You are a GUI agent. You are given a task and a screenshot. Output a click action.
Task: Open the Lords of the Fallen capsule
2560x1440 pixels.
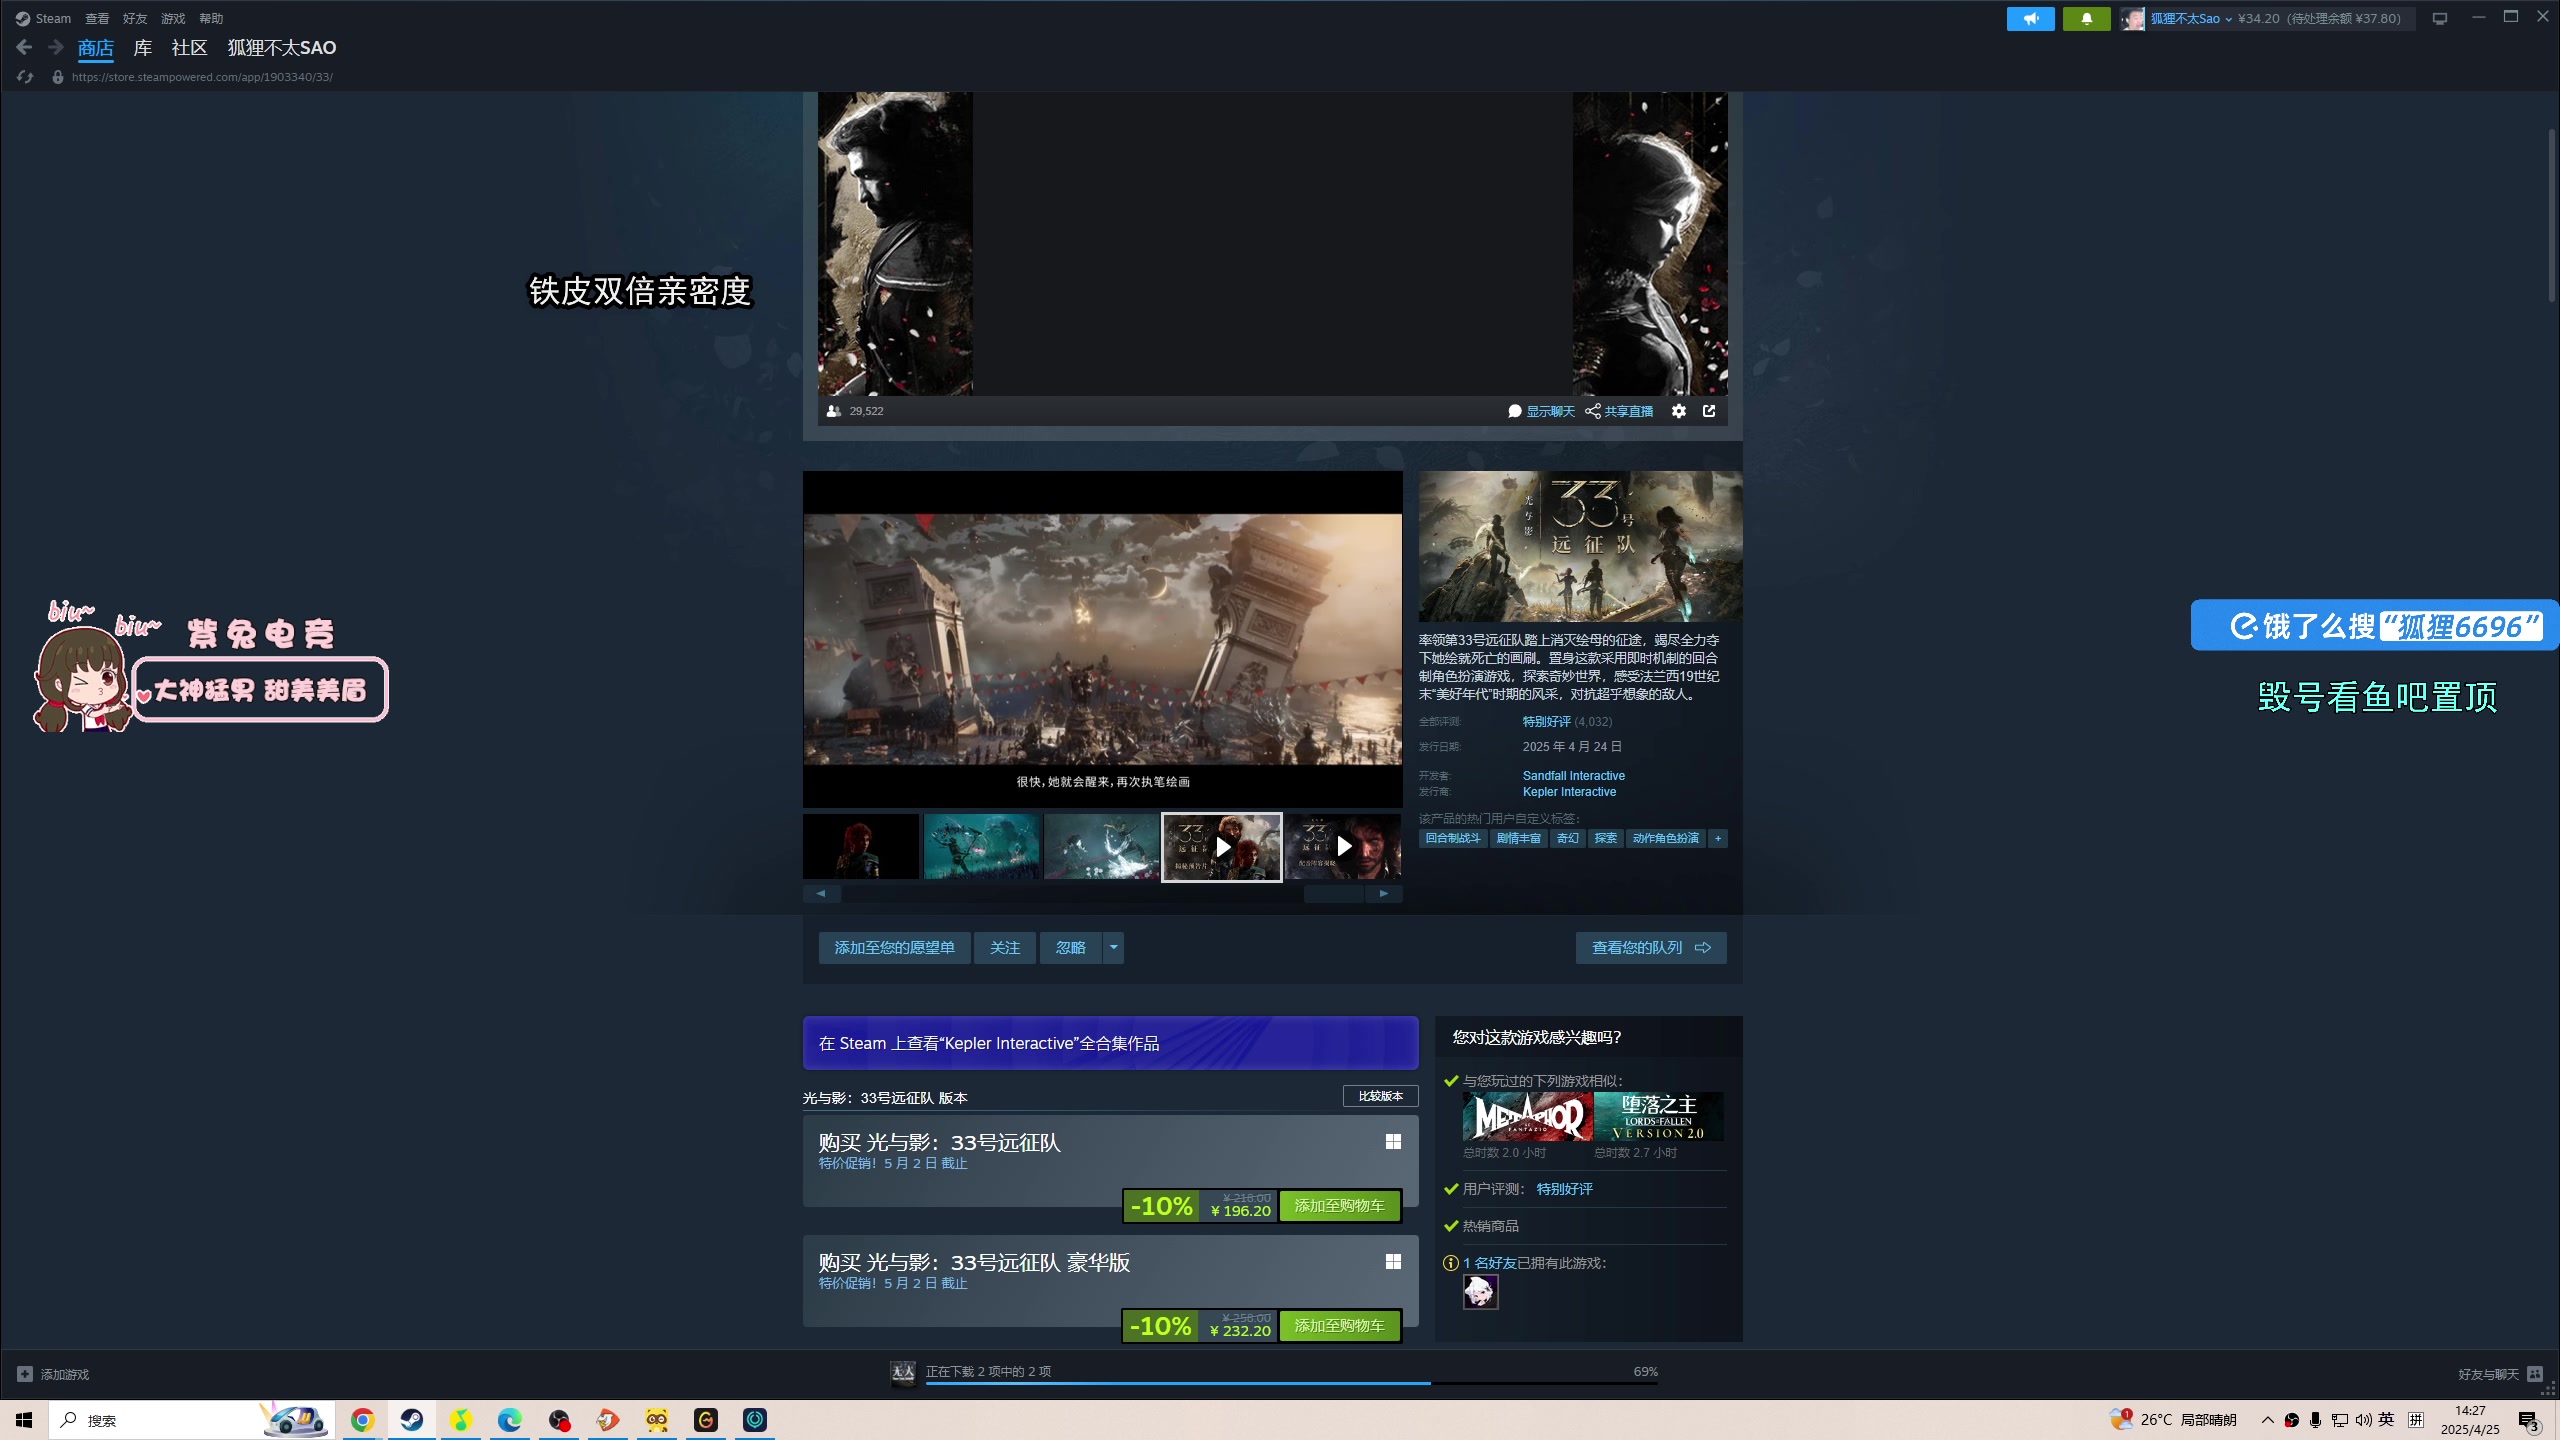point(1658,1116)
